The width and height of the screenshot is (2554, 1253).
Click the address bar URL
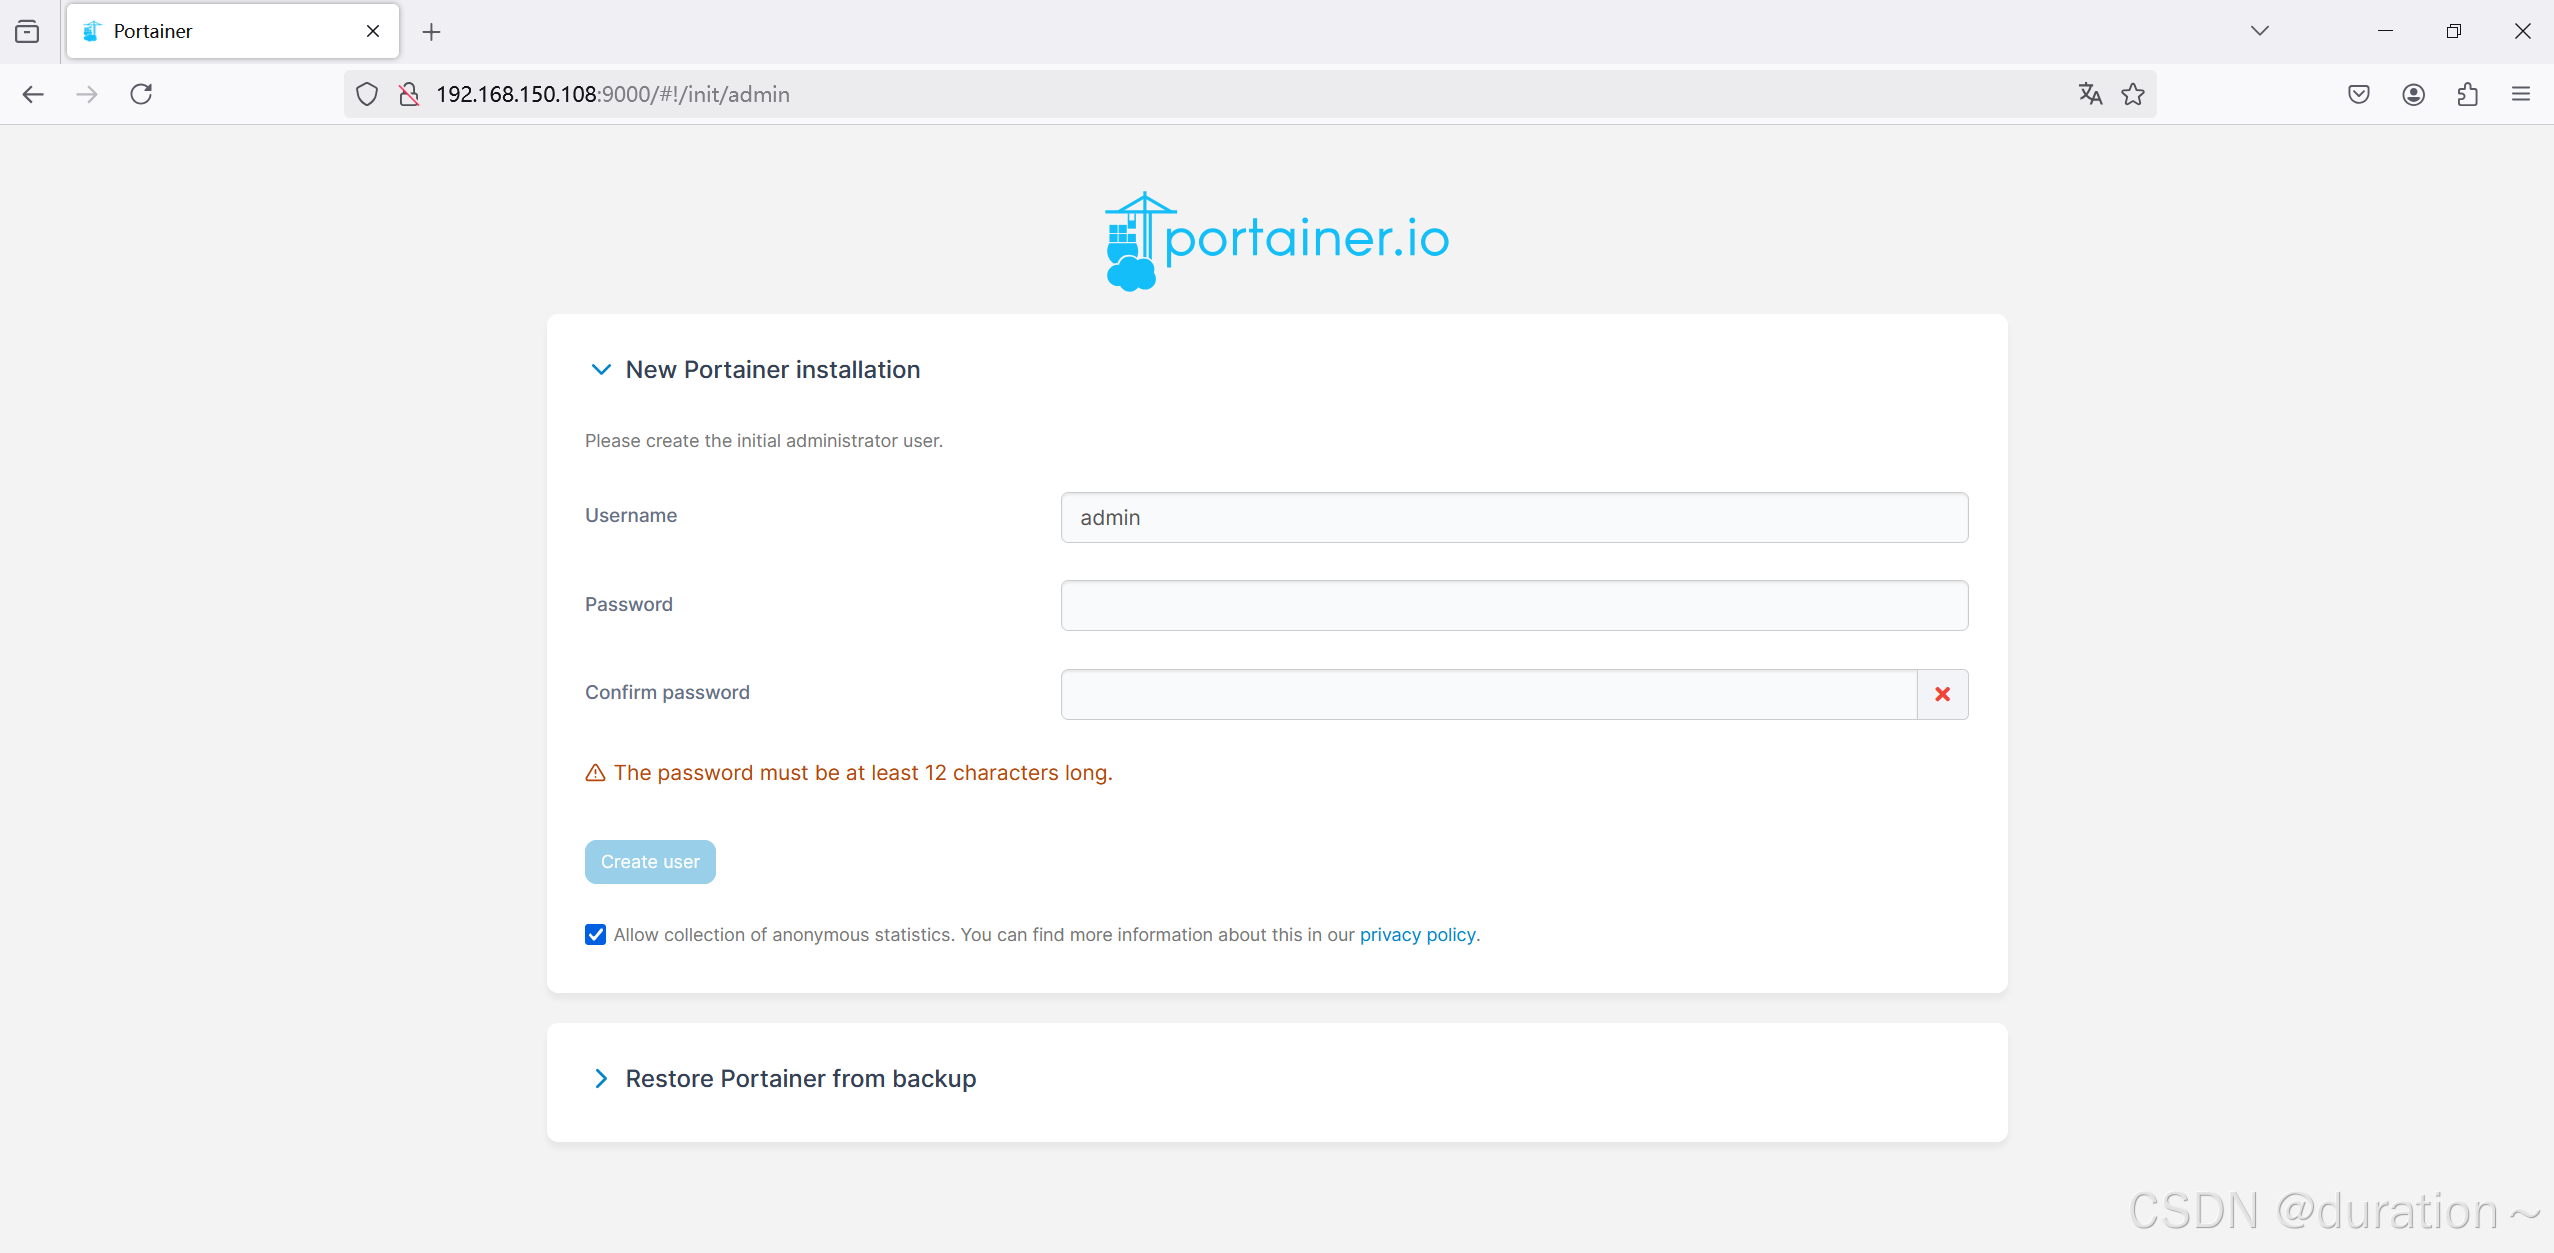613,94
